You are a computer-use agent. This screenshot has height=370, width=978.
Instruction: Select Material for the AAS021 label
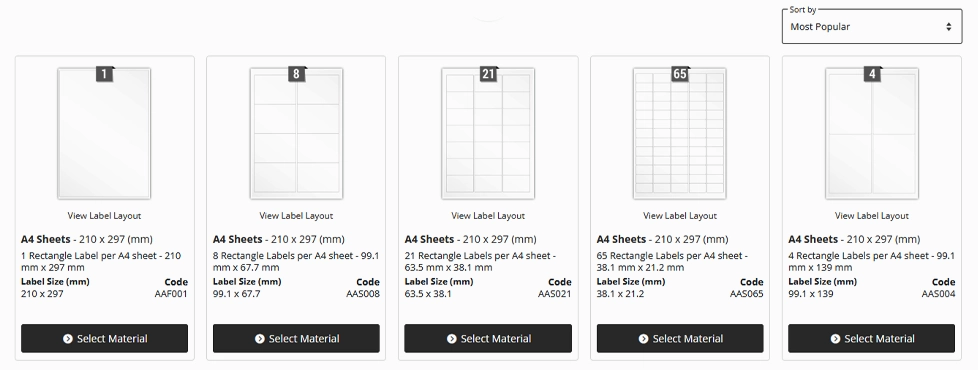click(488, 338)
